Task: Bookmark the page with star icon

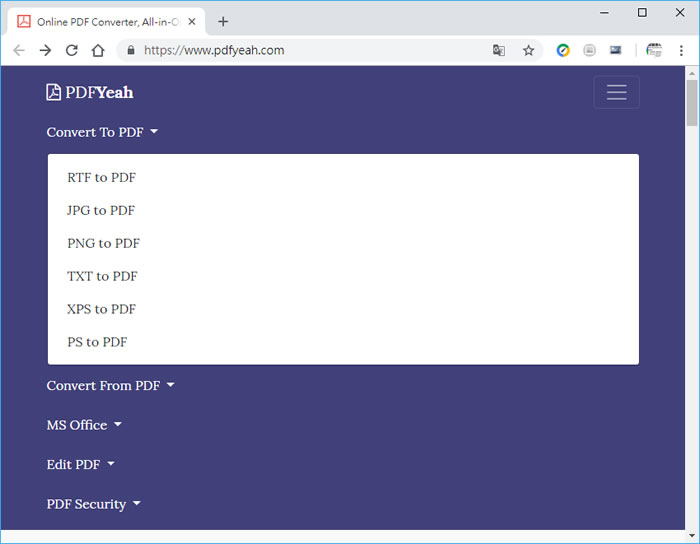Action: pos(529,50)
